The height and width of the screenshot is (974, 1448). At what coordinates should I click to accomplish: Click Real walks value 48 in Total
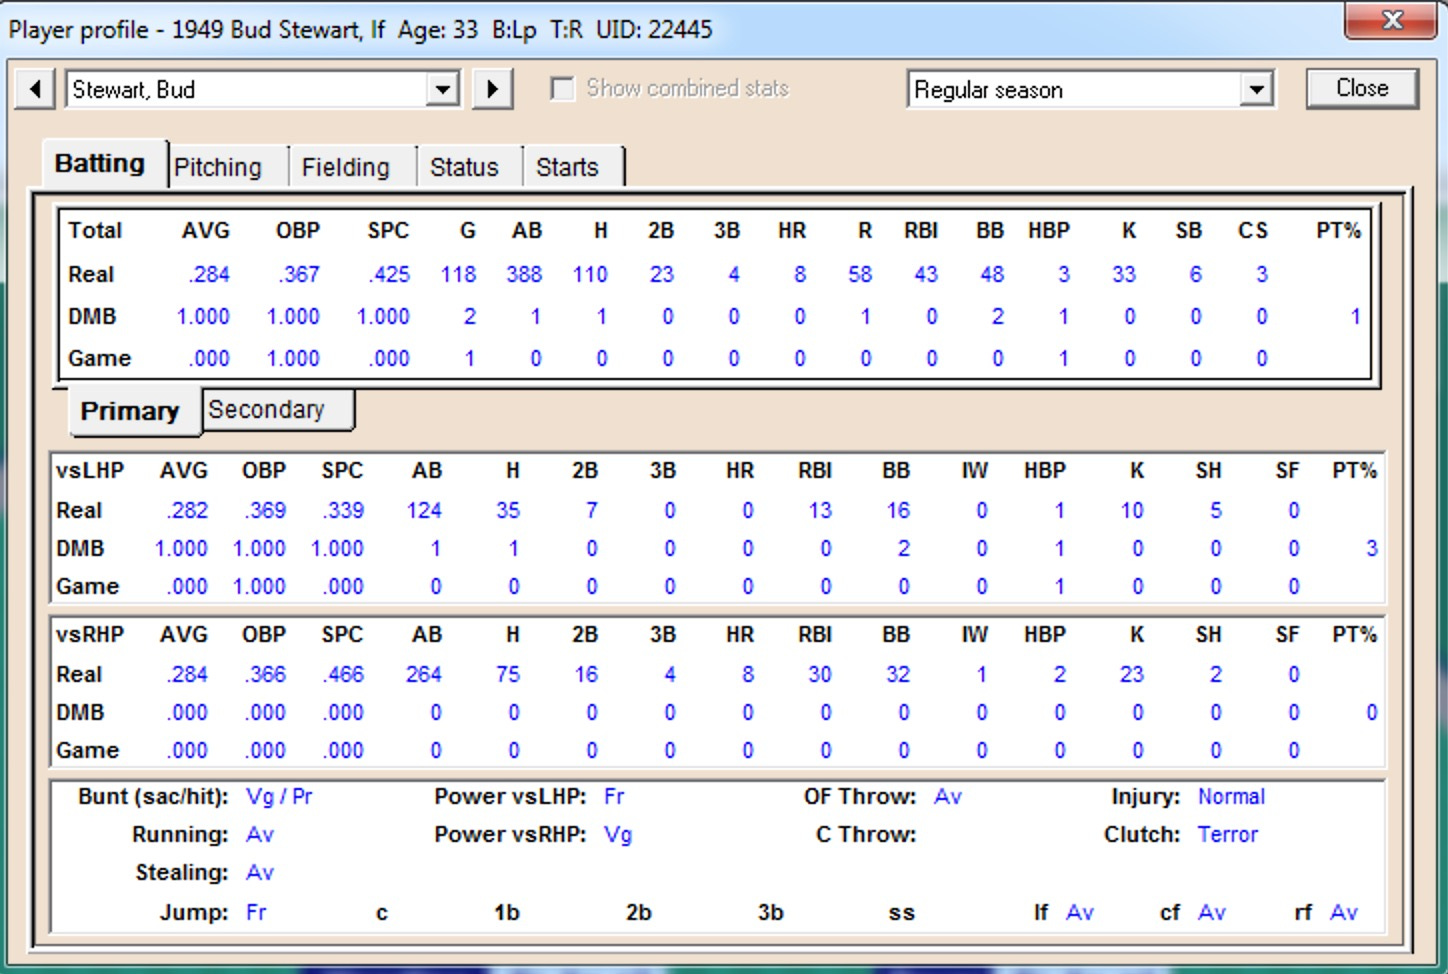tap(992, 274)
